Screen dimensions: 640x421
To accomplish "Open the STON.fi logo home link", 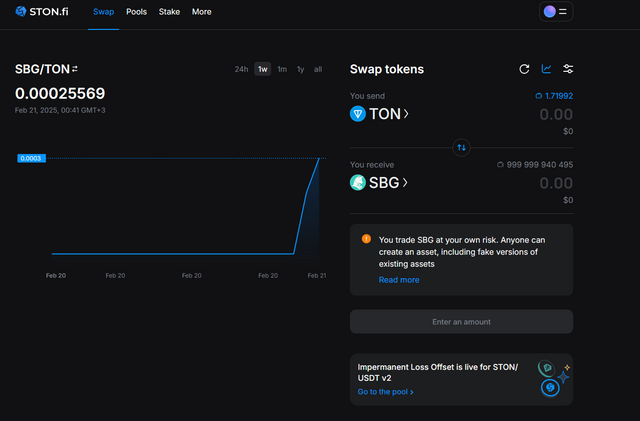I will 42,11.
